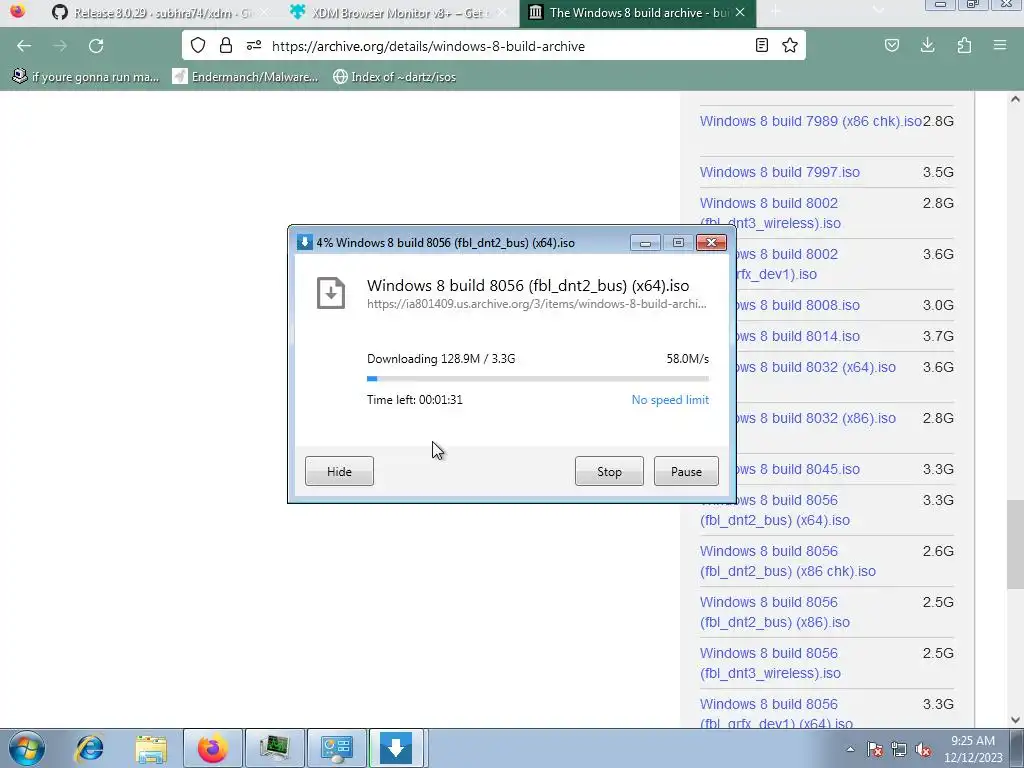
Task: Show hidden system tray icons
Action: (x=850, y=749)
